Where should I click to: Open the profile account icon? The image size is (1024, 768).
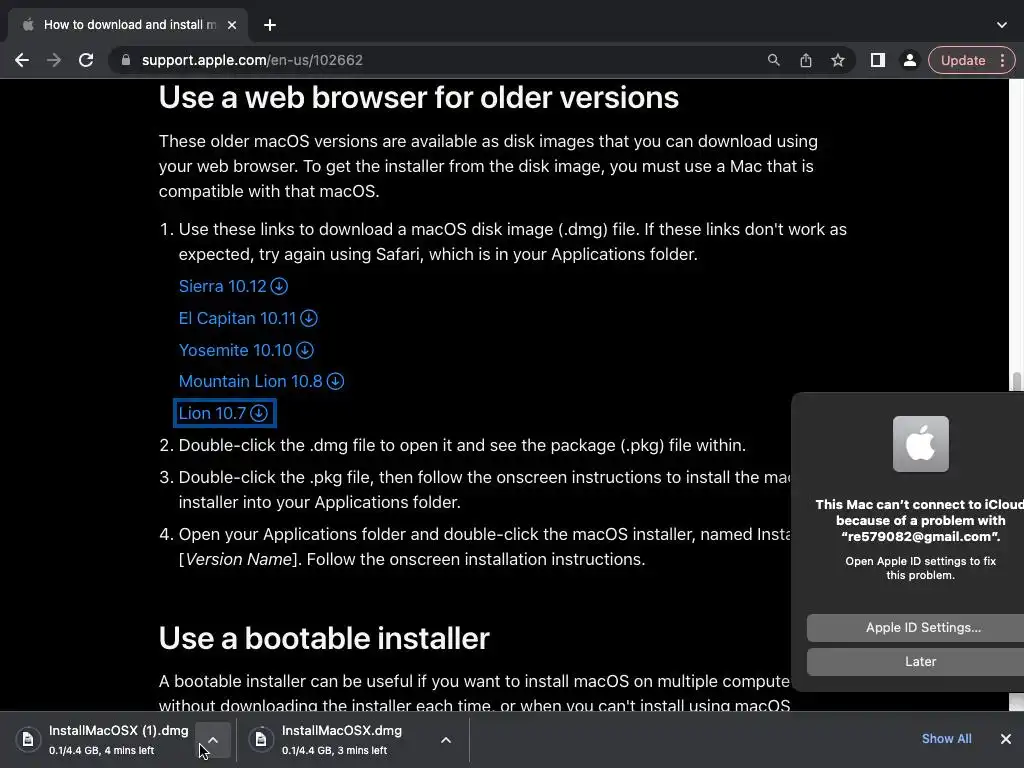click(x=910, y=60)
